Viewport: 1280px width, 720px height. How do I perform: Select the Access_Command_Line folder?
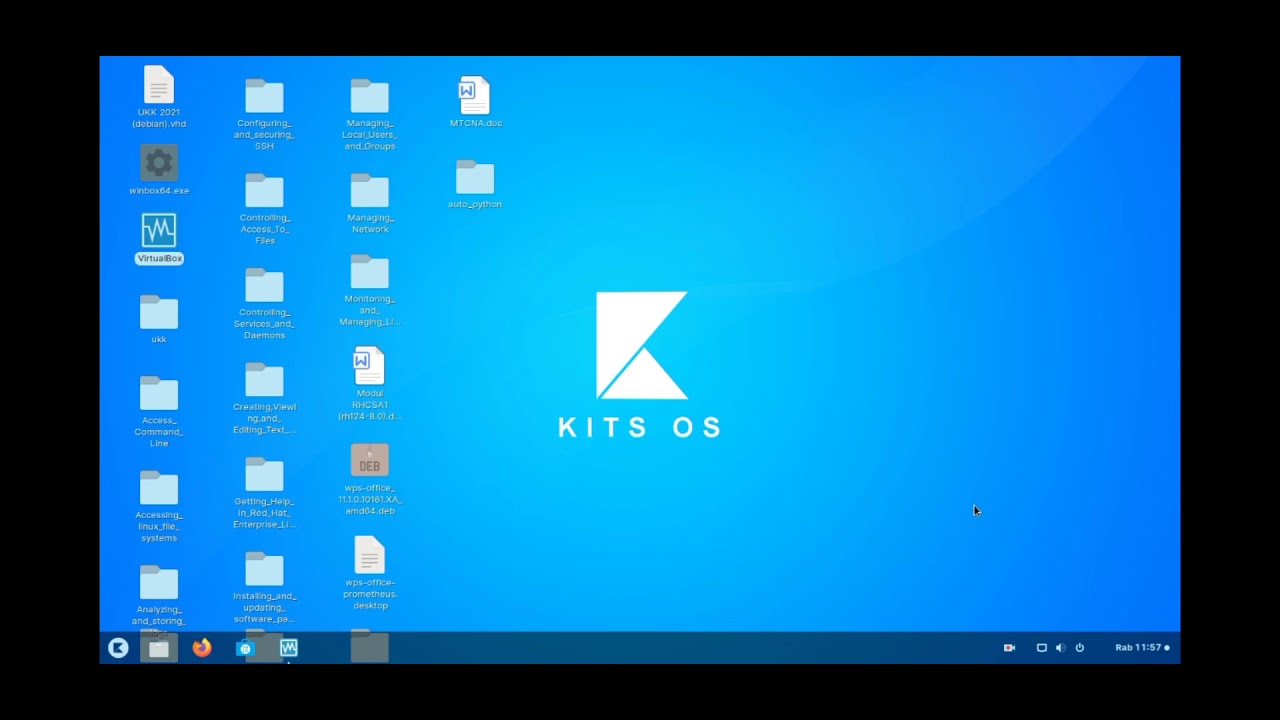tap(159, 411)
